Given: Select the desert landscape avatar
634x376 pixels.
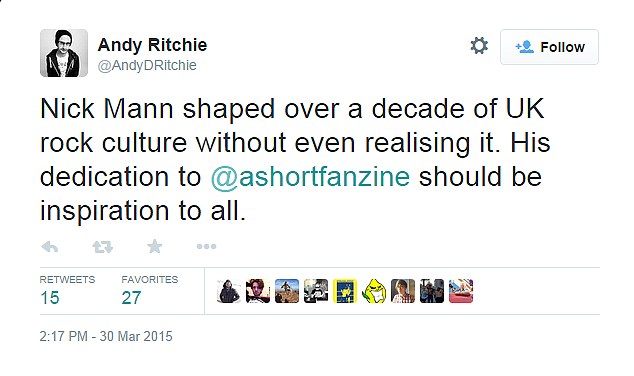Looking at the screenshot, I should click(287, 291).
